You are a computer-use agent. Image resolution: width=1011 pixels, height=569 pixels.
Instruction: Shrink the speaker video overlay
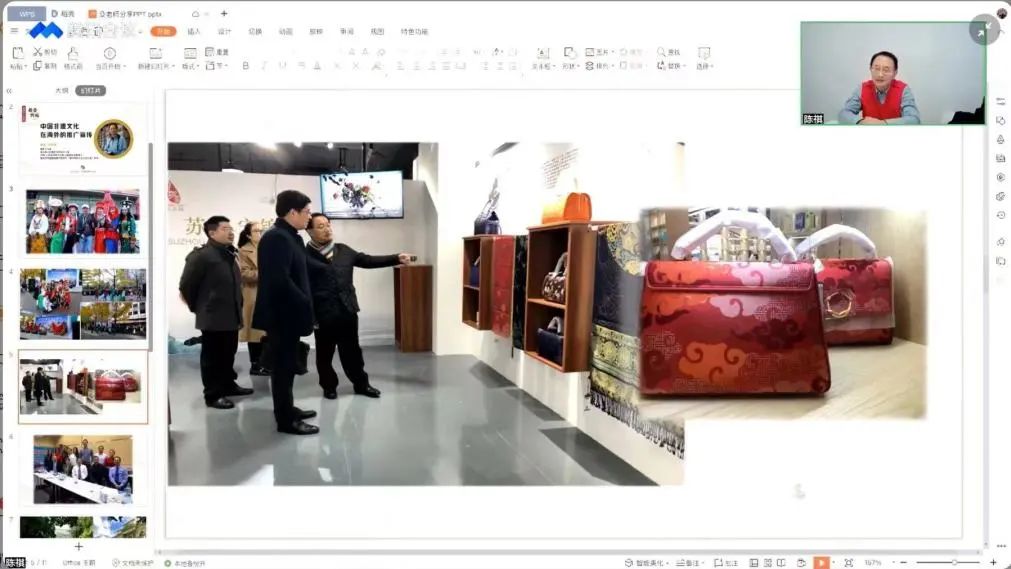coord(984,29)
